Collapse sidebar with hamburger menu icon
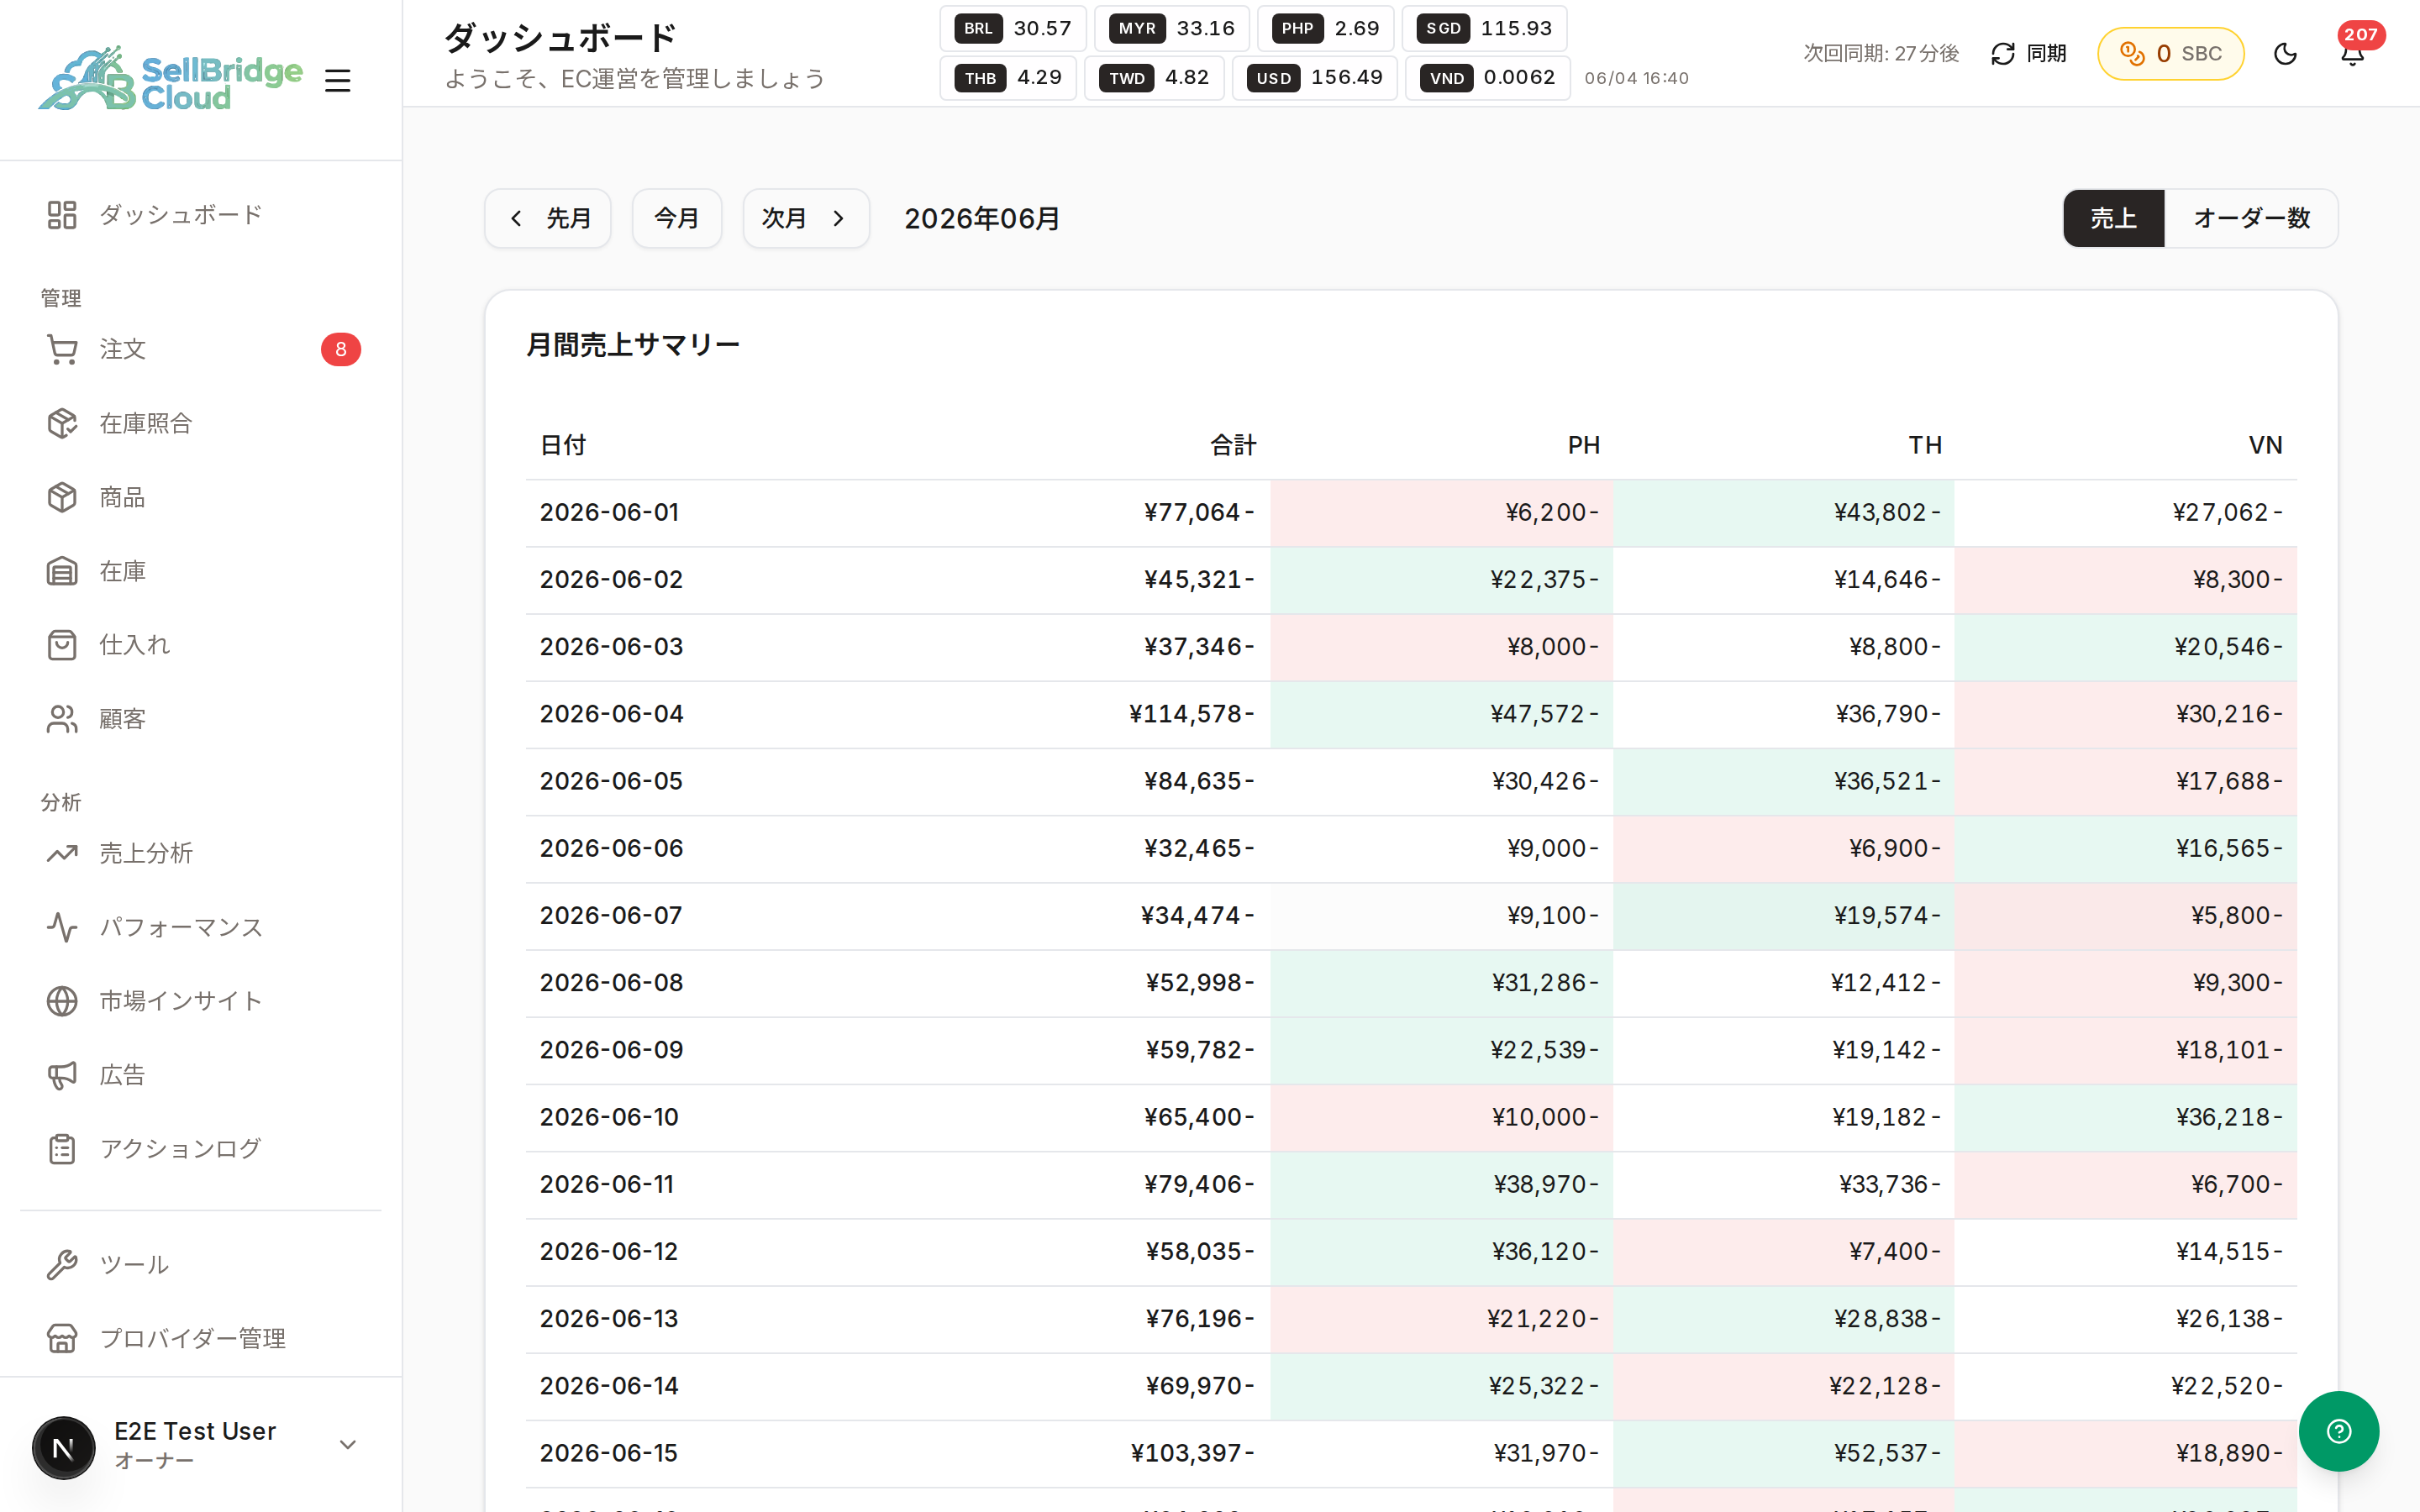The width and height of the screenshot is (2420, 1512). (x=338, y=80)
